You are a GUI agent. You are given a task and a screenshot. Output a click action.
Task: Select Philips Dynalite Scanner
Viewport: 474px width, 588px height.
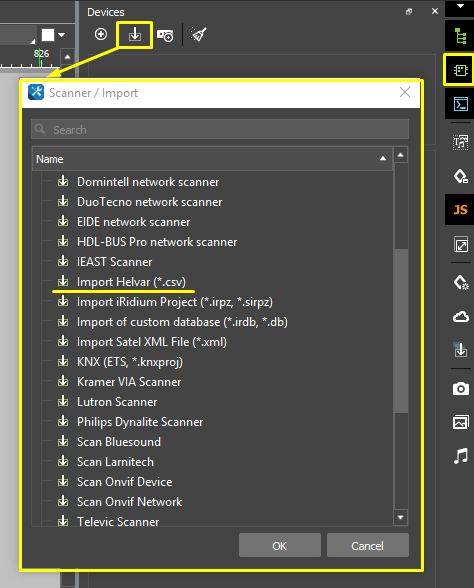pyautogui.click(x=140, y=422)
